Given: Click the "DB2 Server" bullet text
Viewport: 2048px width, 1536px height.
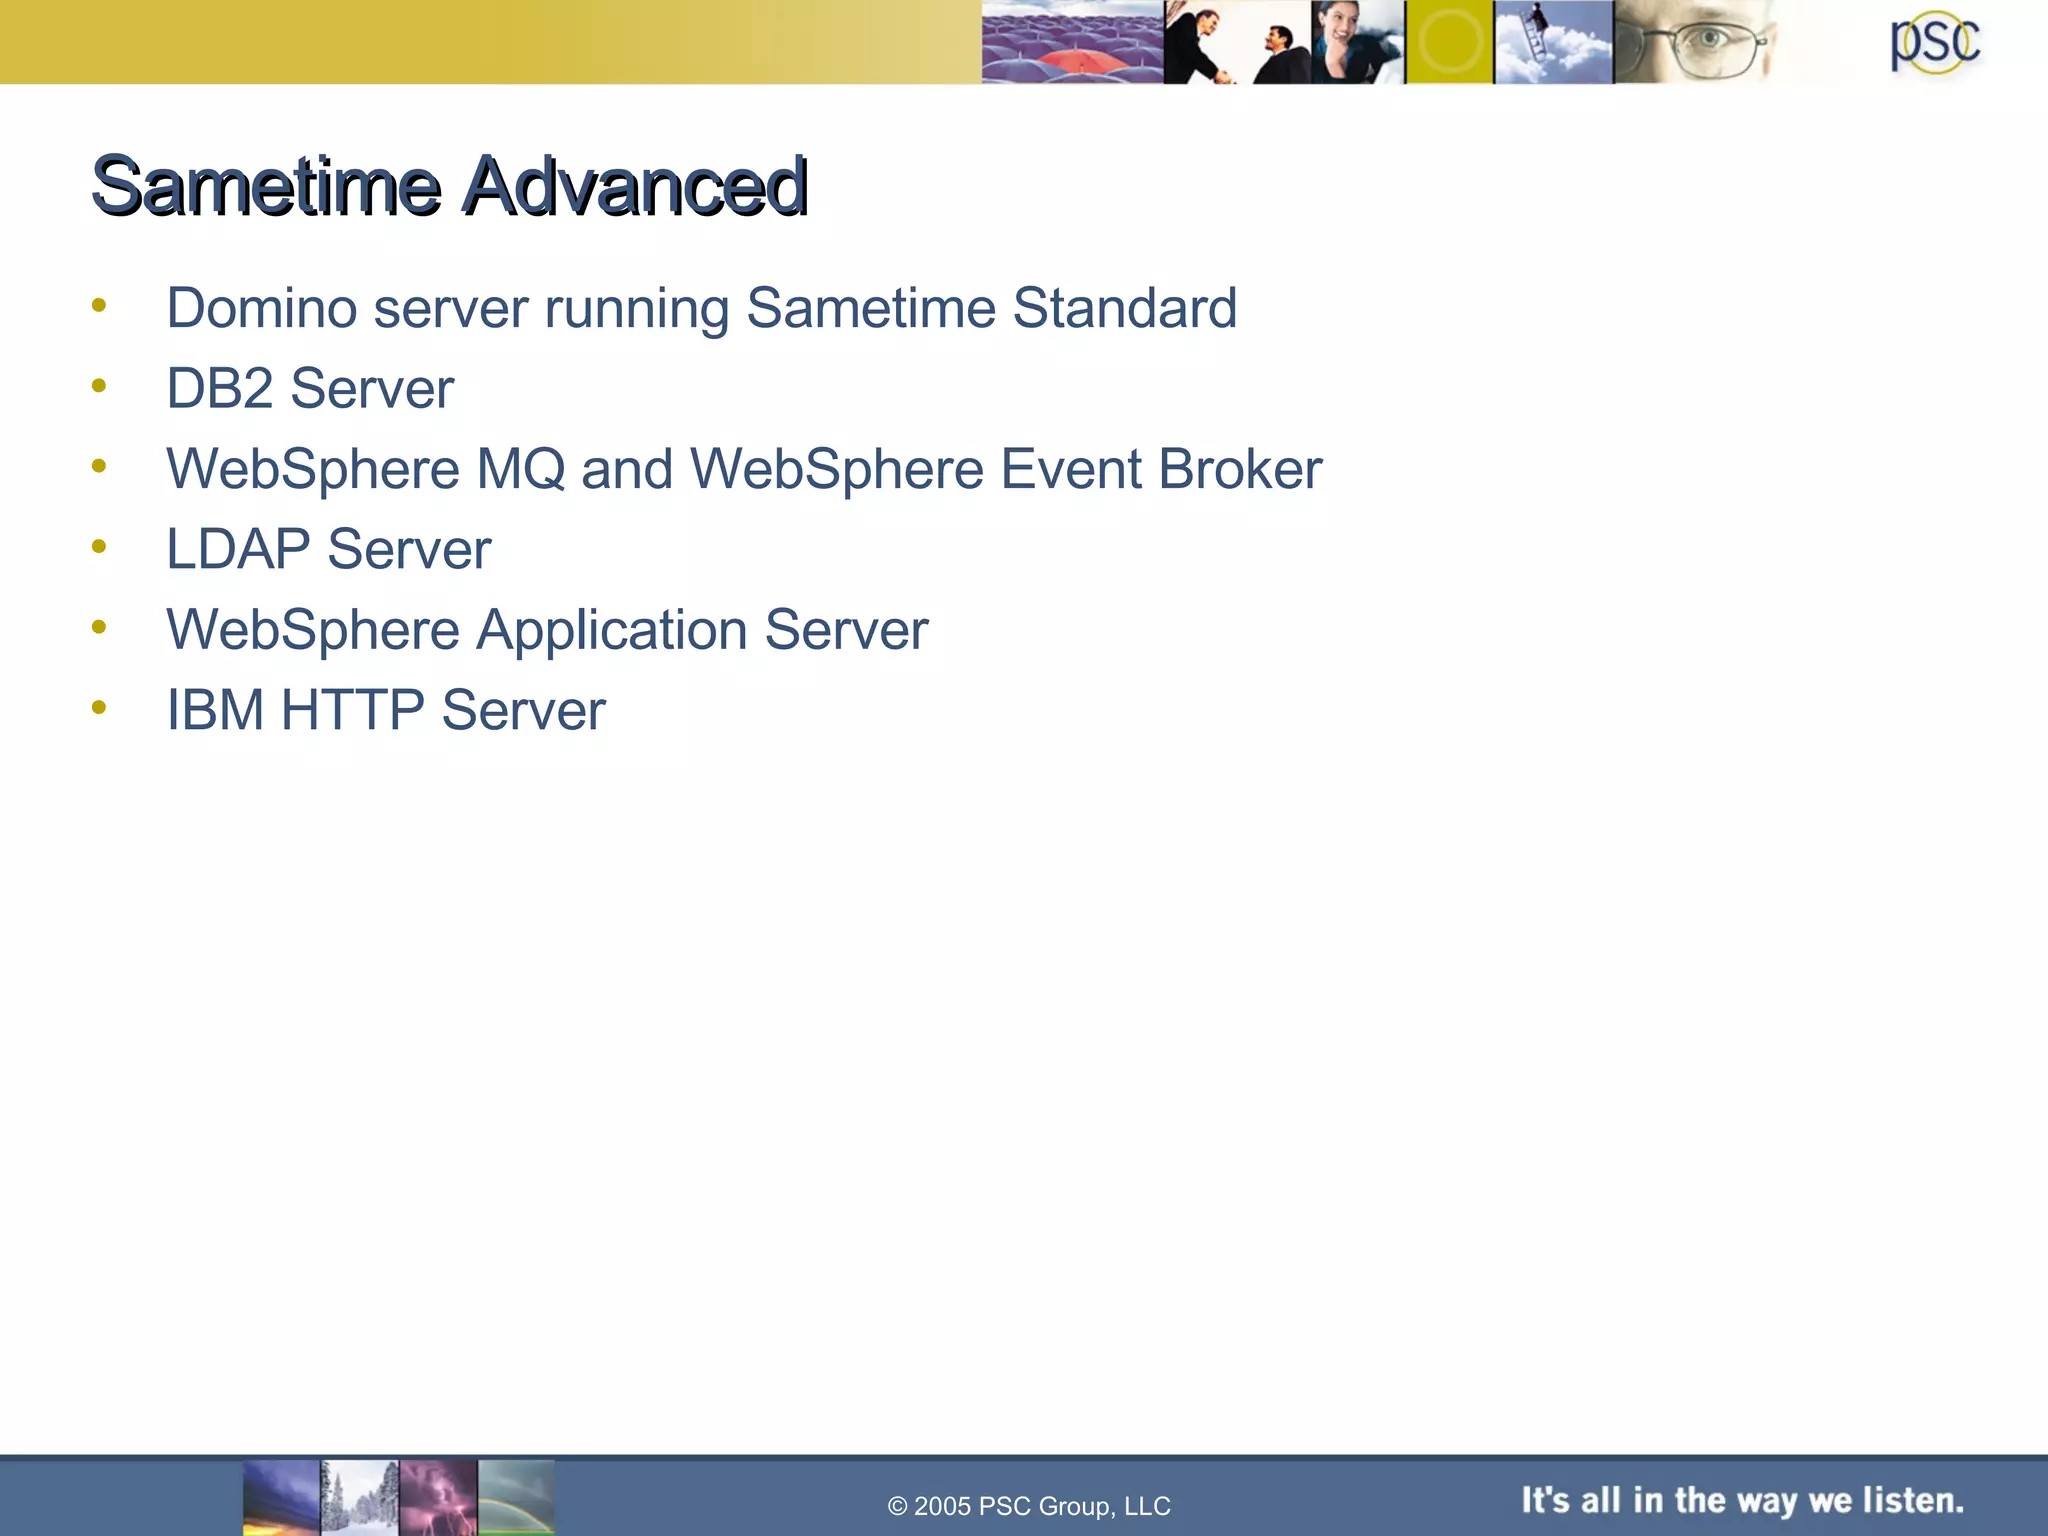Looking at the screenshot, I should 310,388.
